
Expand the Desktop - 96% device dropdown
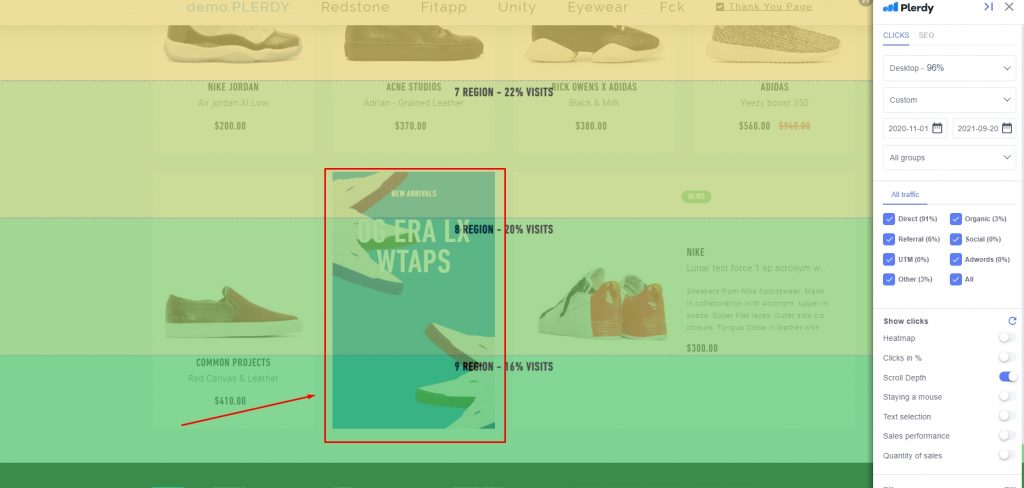click(x=950, y=68)
